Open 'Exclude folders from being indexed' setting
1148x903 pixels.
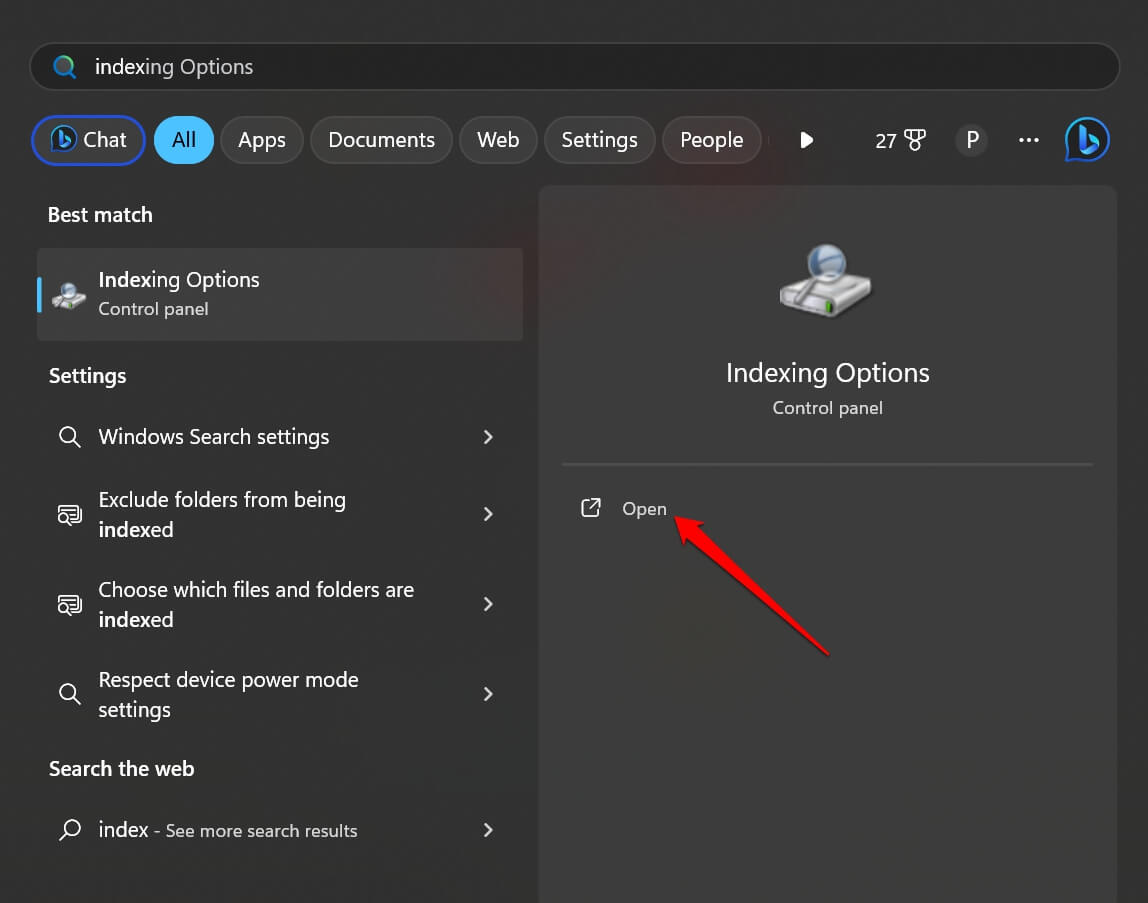coord(280,514)
